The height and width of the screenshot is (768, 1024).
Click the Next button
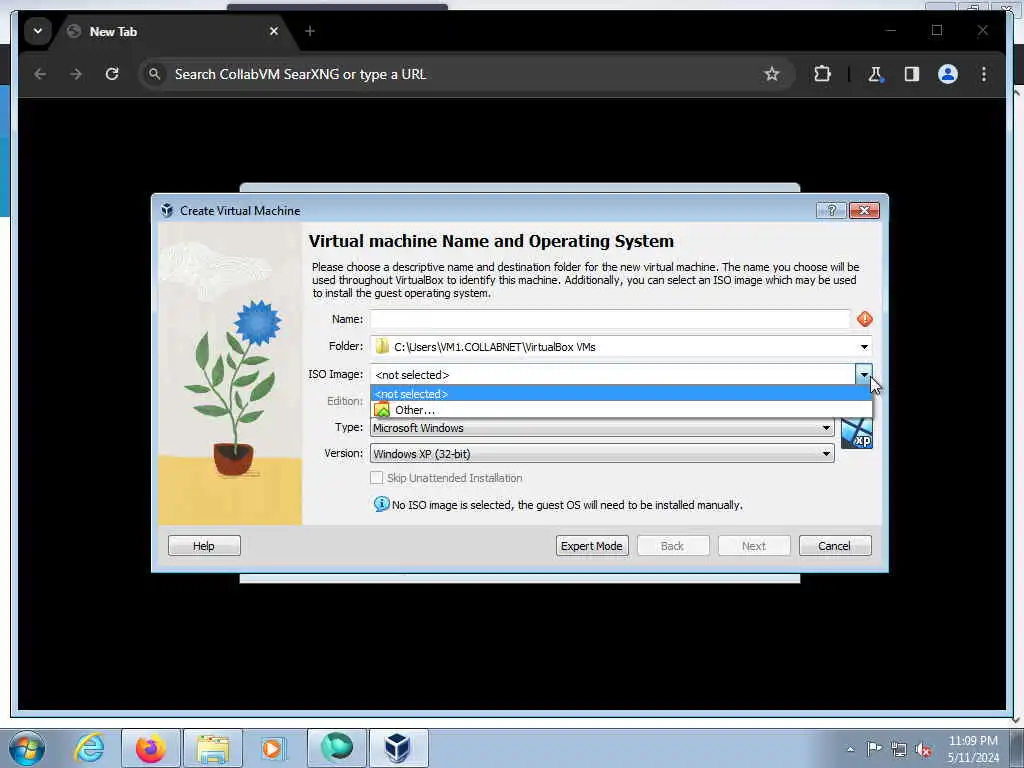(x=754, y=546)
